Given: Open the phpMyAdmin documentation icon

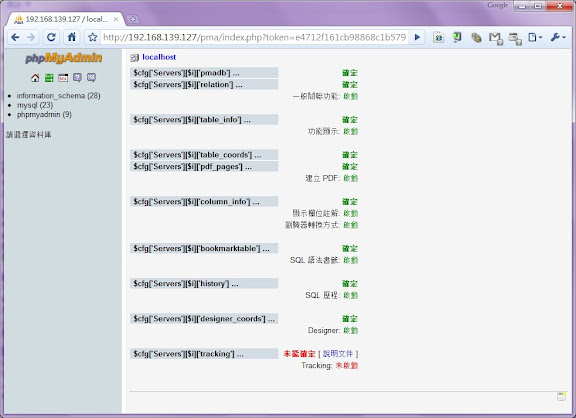Looking at the screenshot, I should 77,78.
